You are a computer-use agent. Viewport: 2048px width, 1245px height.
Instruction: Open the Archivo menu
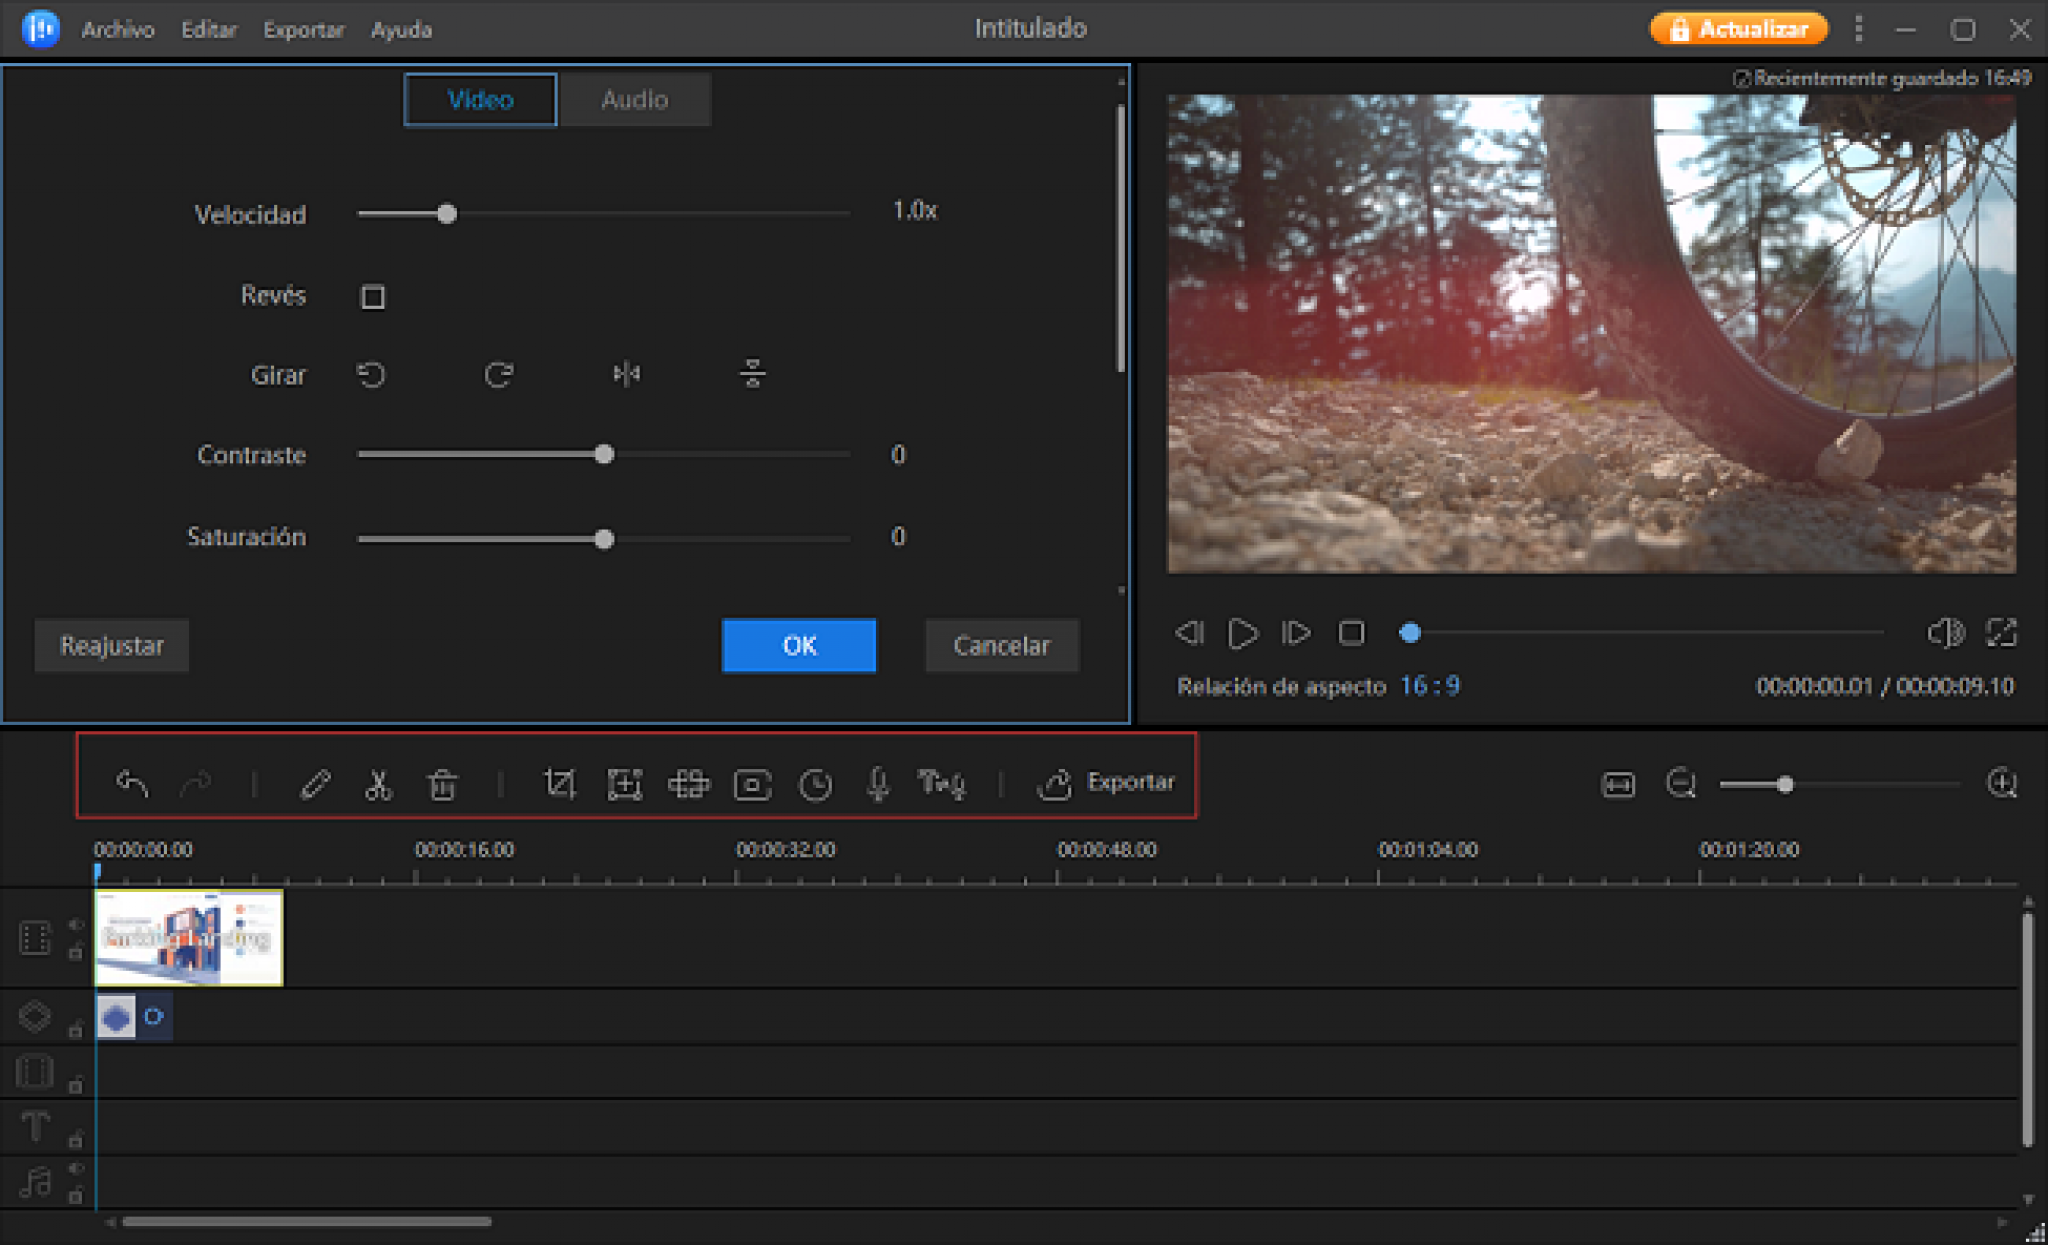[x=117, y=29]
